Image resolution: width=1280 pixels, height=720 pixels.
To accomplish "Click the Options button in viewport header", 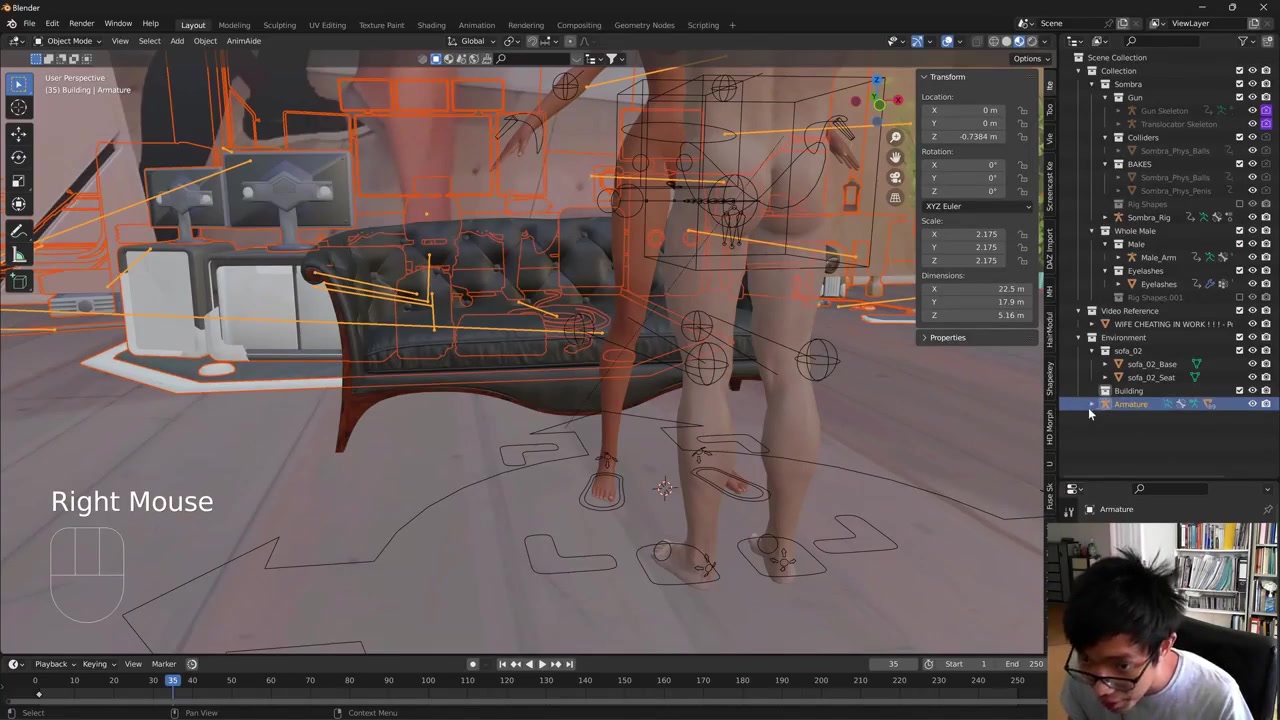I will coord(1029,58).
